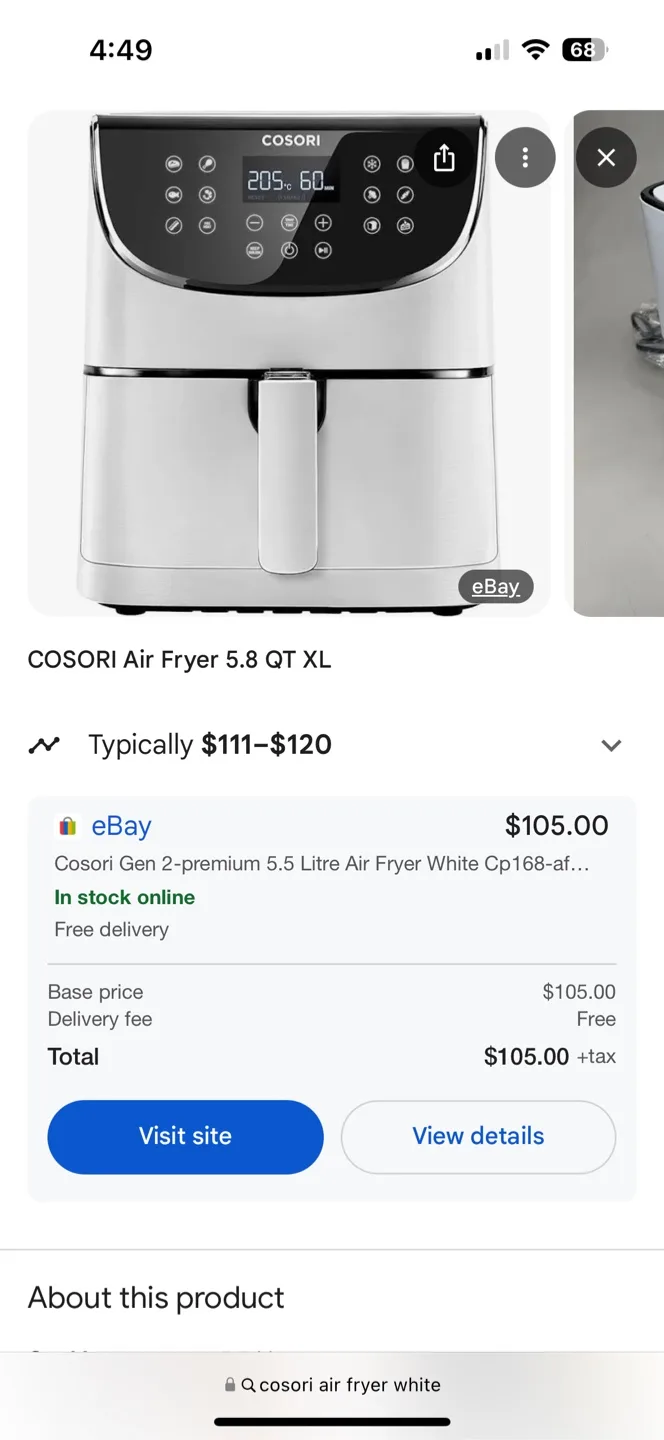Tap the cellular signal bars icon
This screenshot has height=1440, width=664.
[x=490, y=49]
